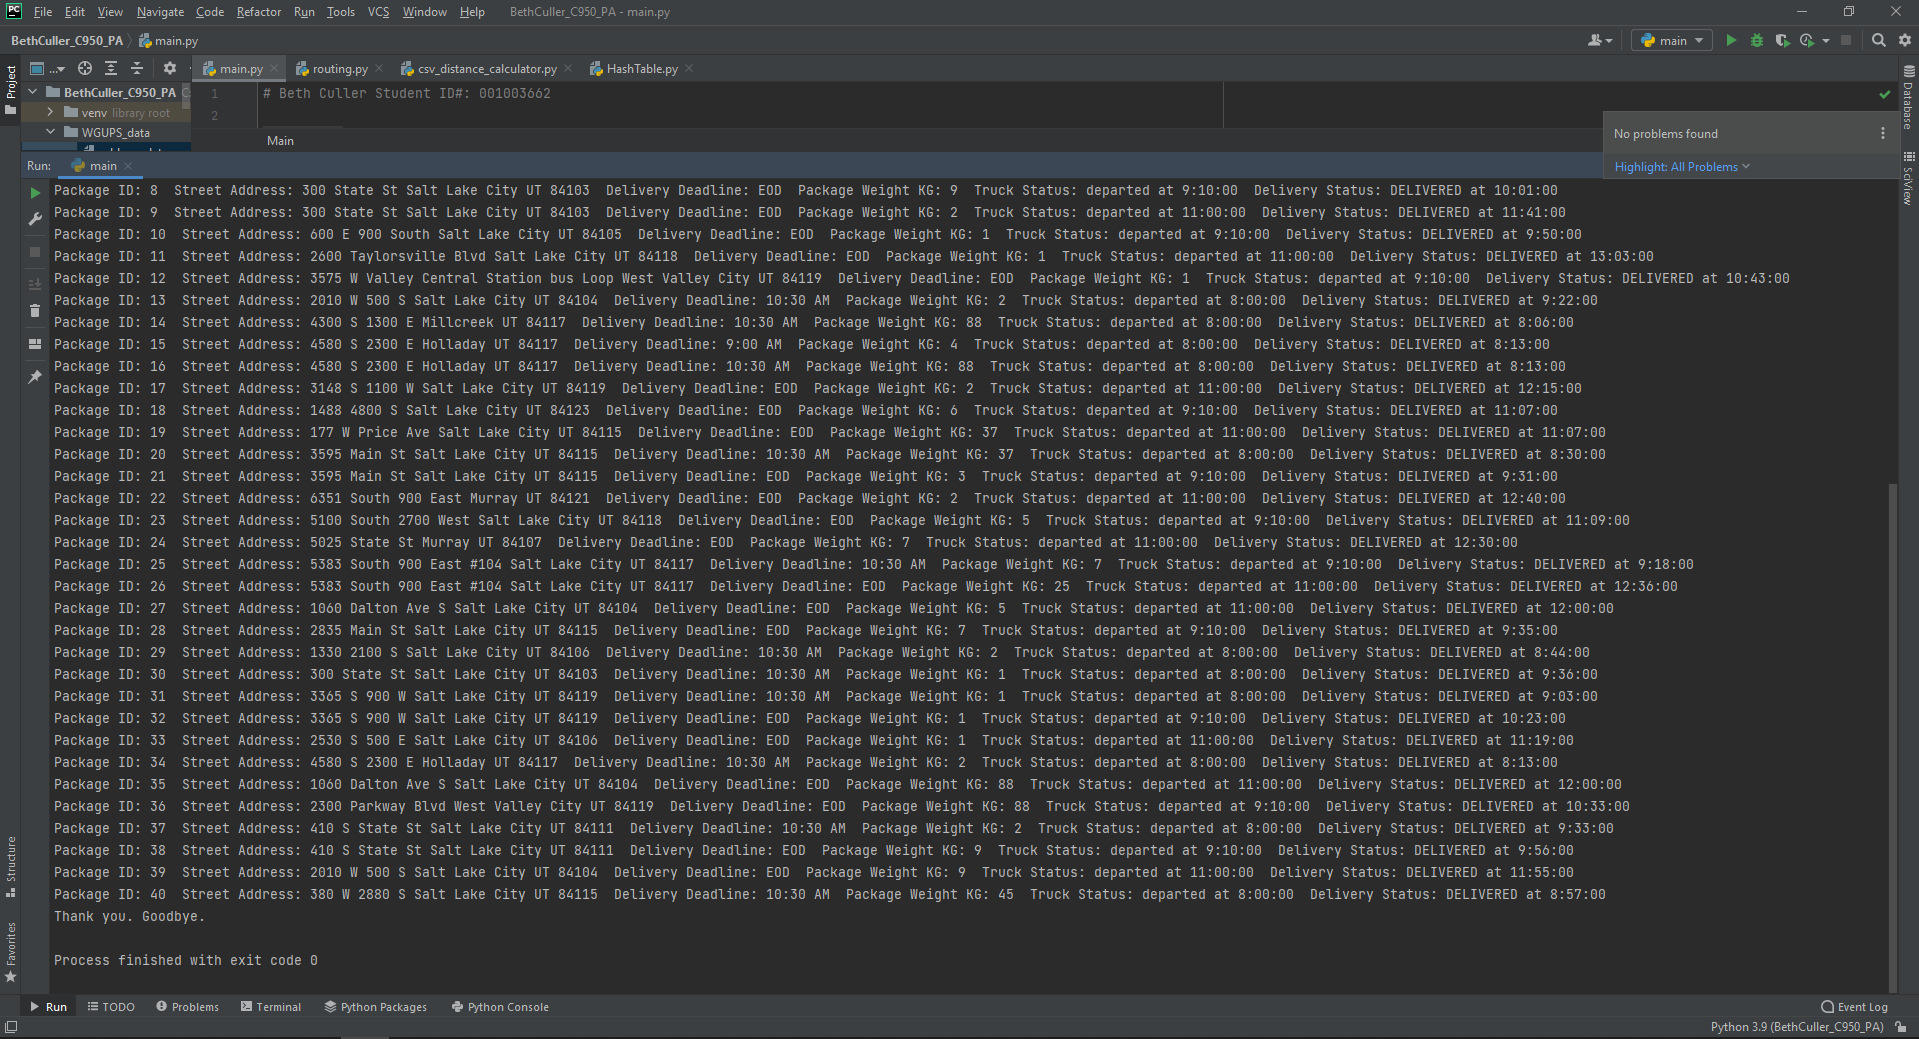The height and width of the screenshot is (1039, 1919).
Task: Collapse the WGUPS_data folder
Action: (x=50, y=132)
